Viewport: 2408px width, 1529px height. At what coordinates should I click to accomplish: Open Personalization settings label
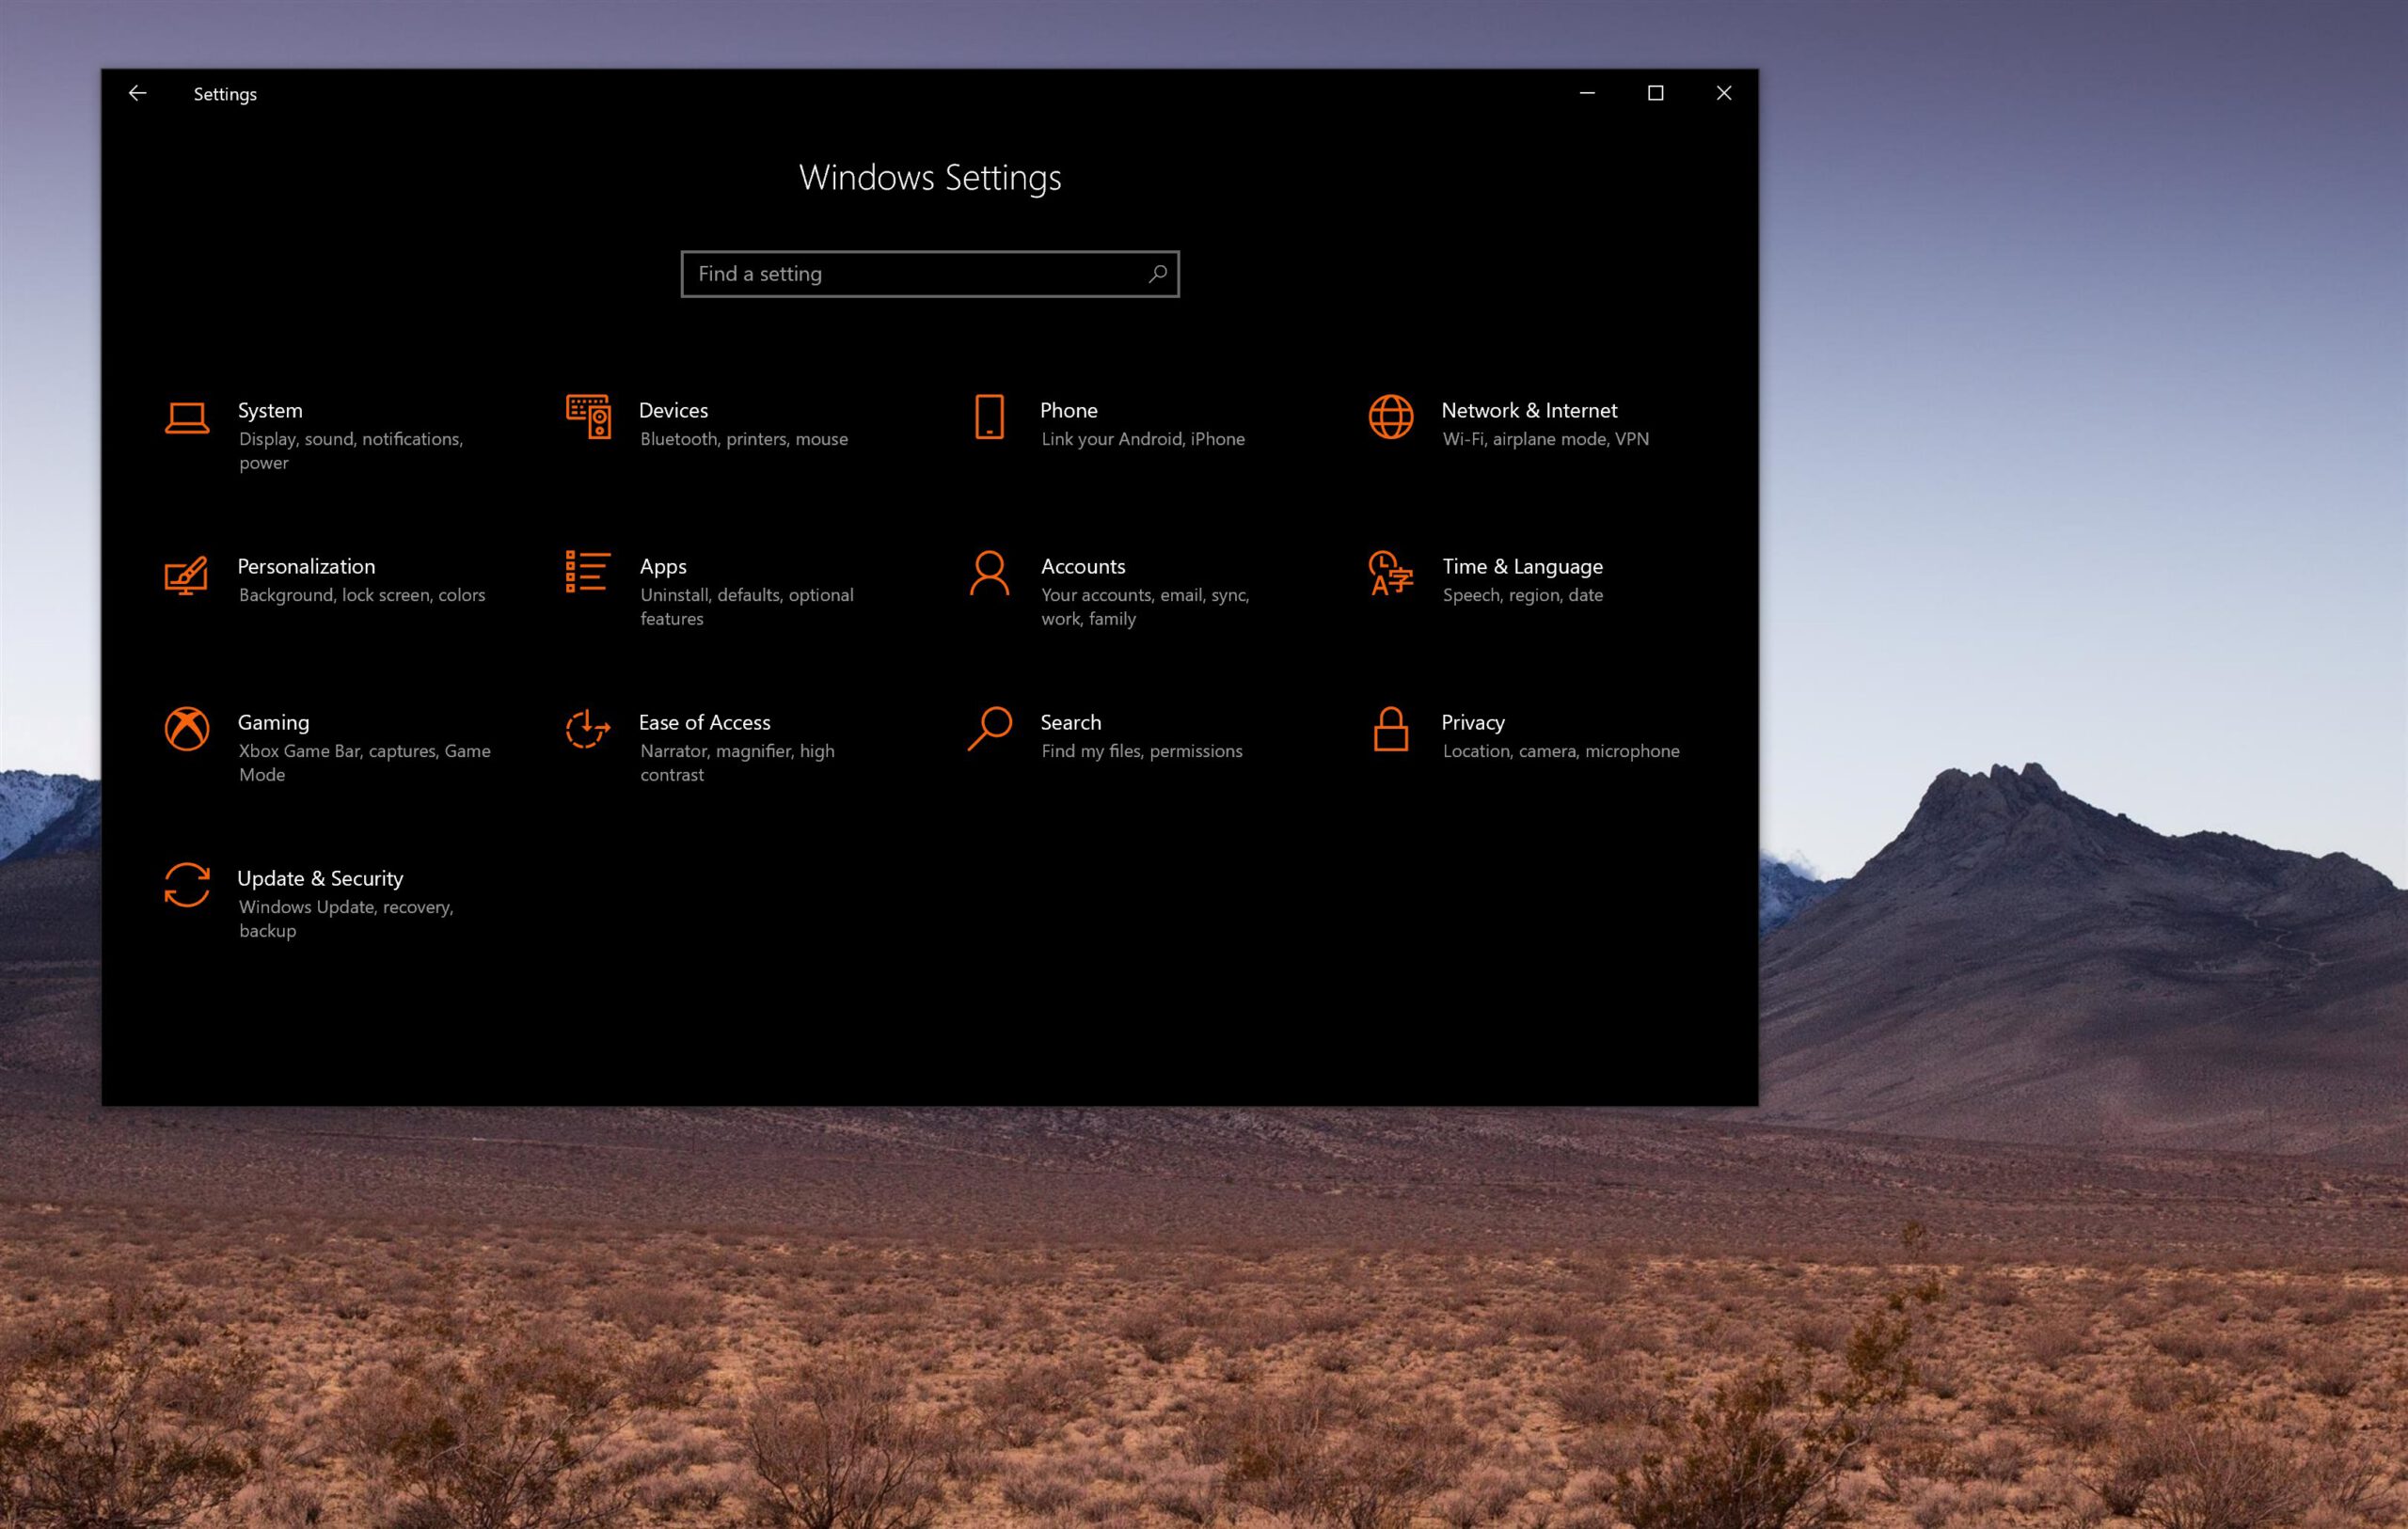(306, 566)
